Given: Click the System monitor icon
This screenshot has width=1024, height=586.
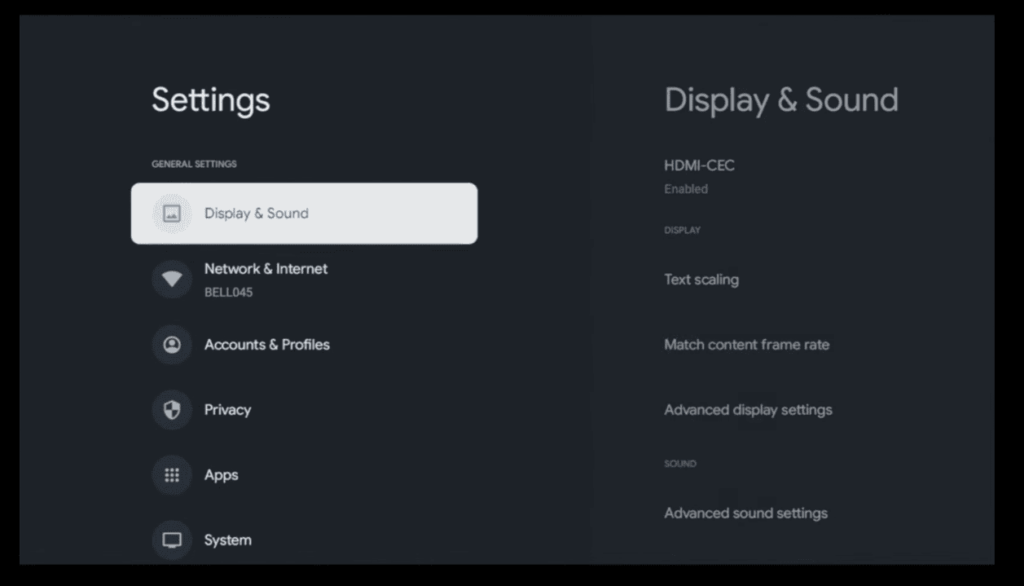Looking at the screenshot, I should (172, 540).
